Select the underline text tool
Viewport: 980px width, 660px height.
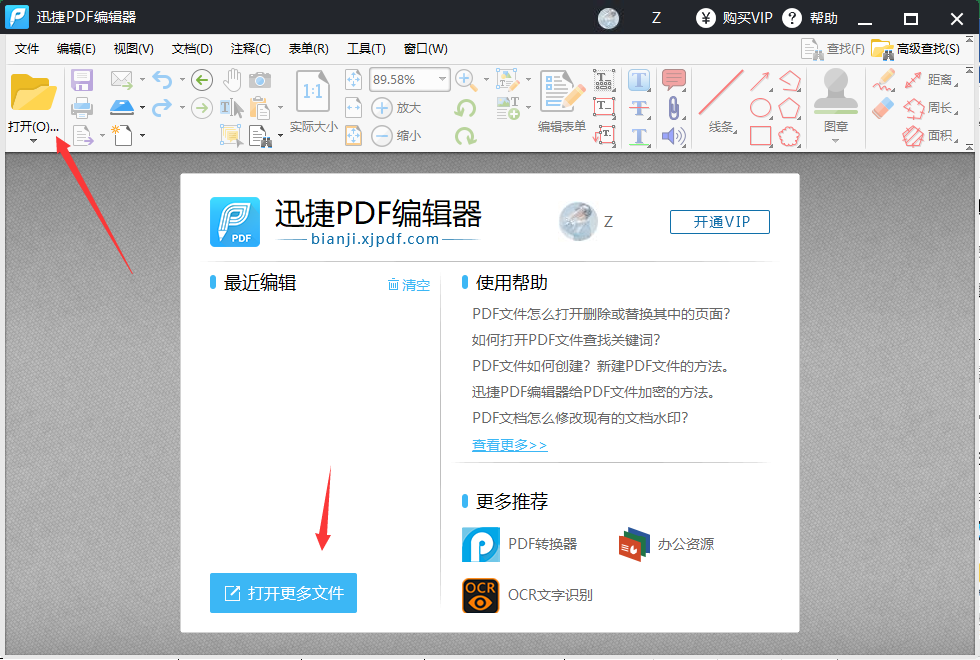click(639, 136)
